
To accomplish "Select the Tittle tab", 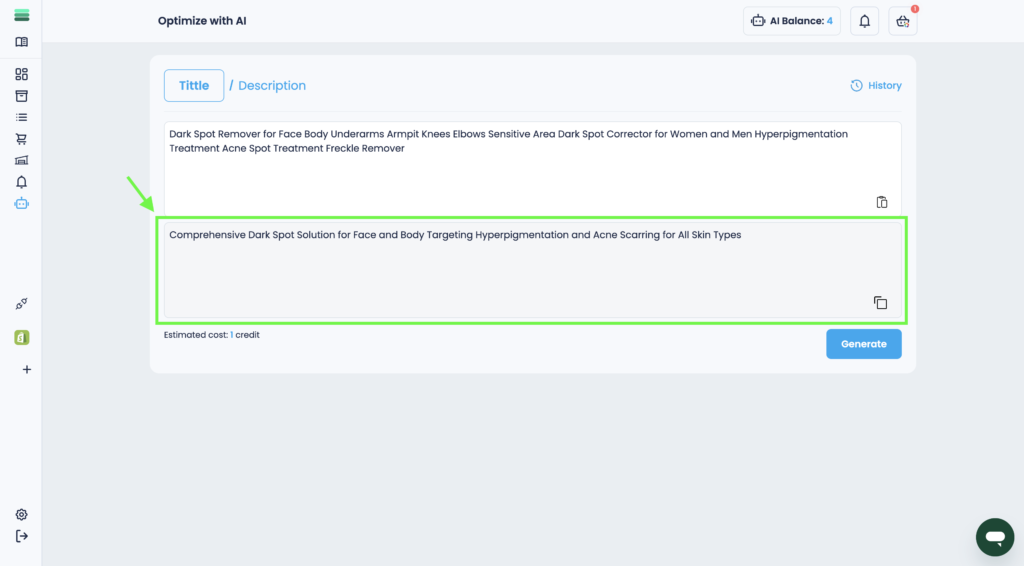I will tap(194, 86).
